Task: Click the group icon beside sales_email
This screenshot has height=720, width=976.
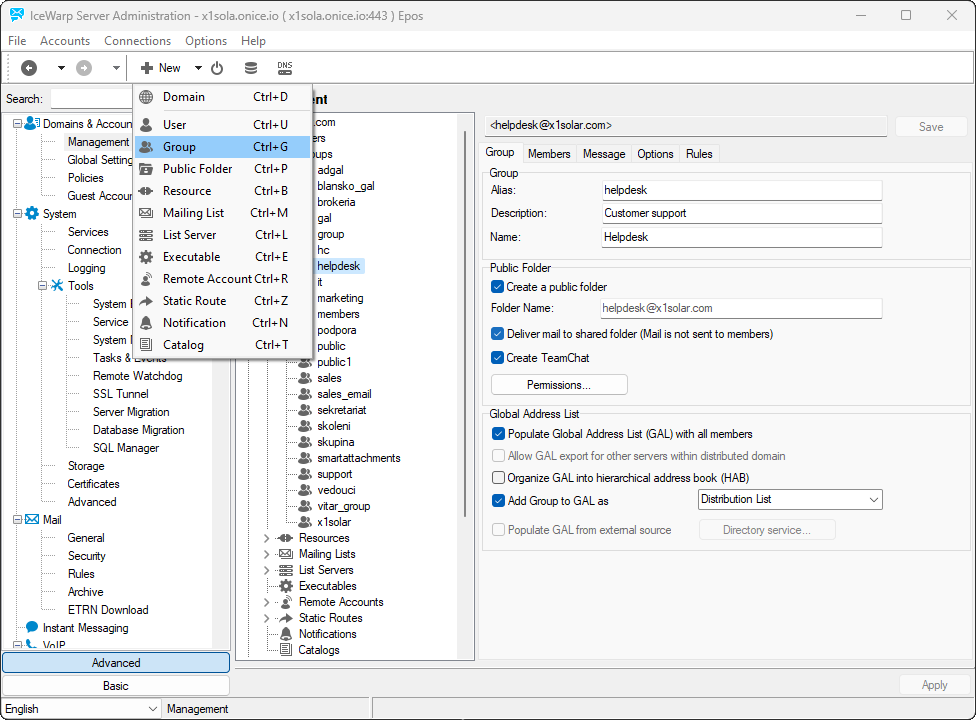Action: [x=304, y=394]
